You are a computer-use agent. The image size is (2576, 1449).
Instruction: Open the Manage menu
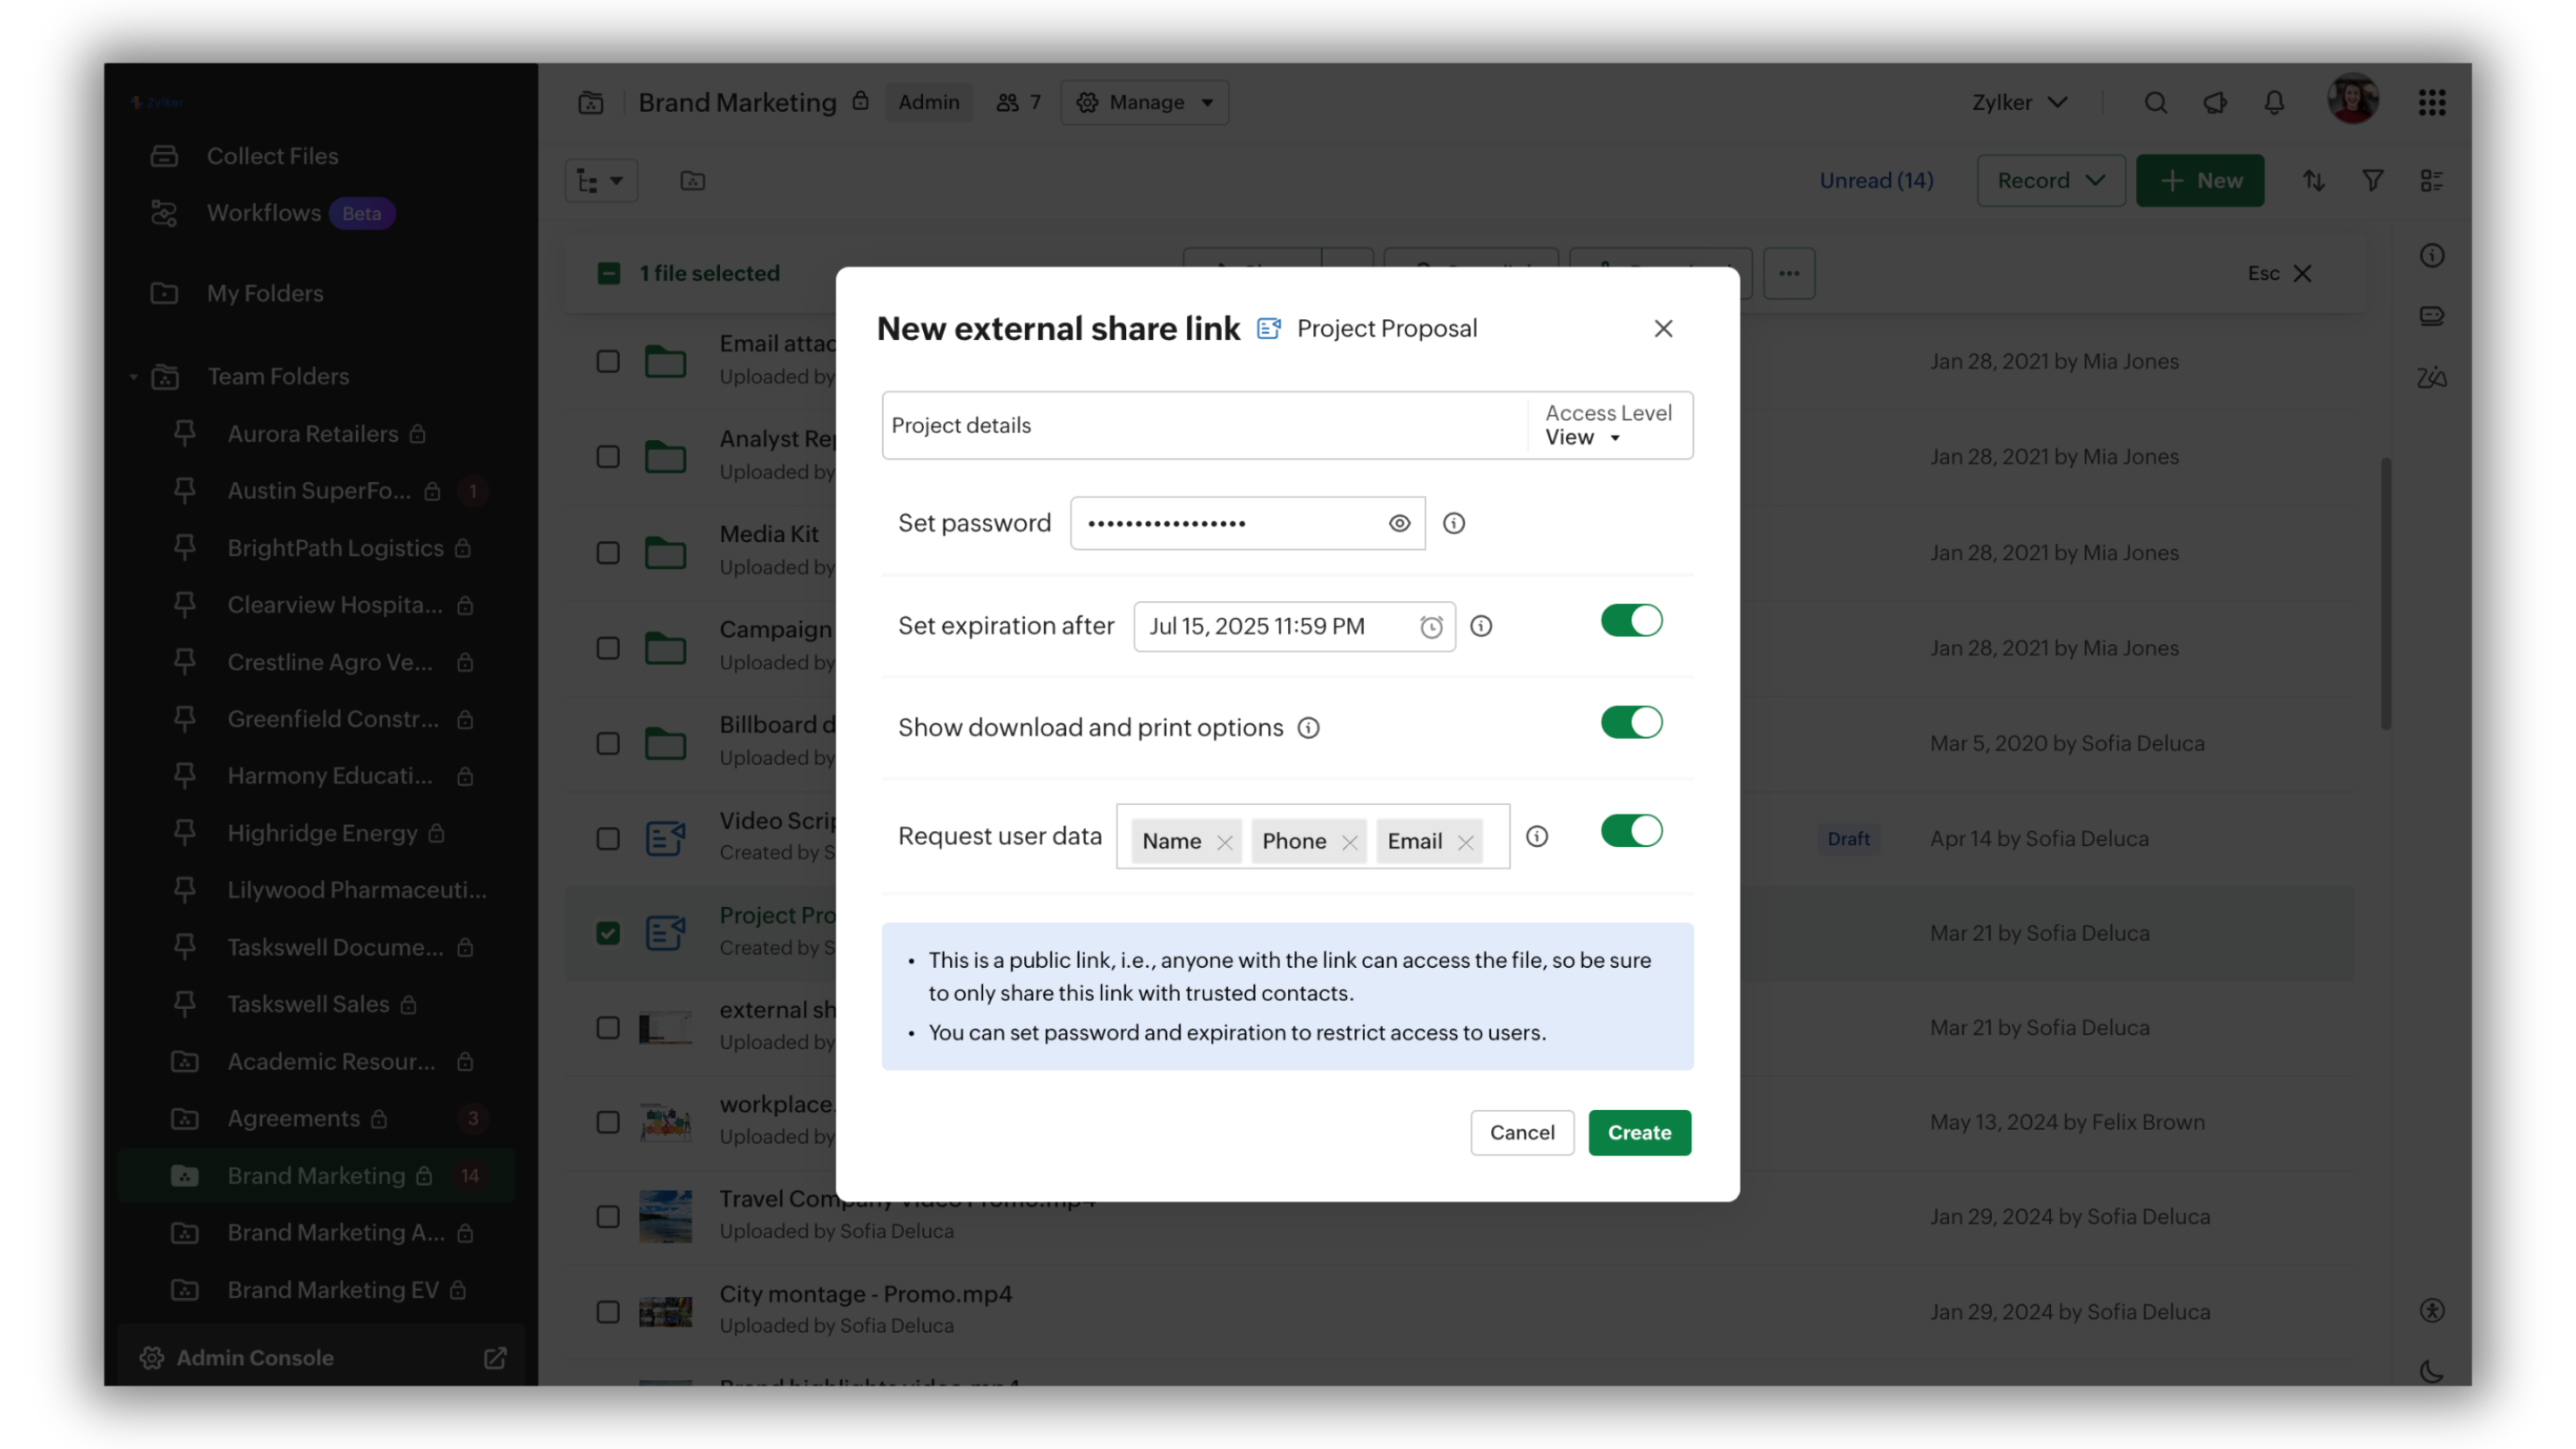coord(1144,102)
